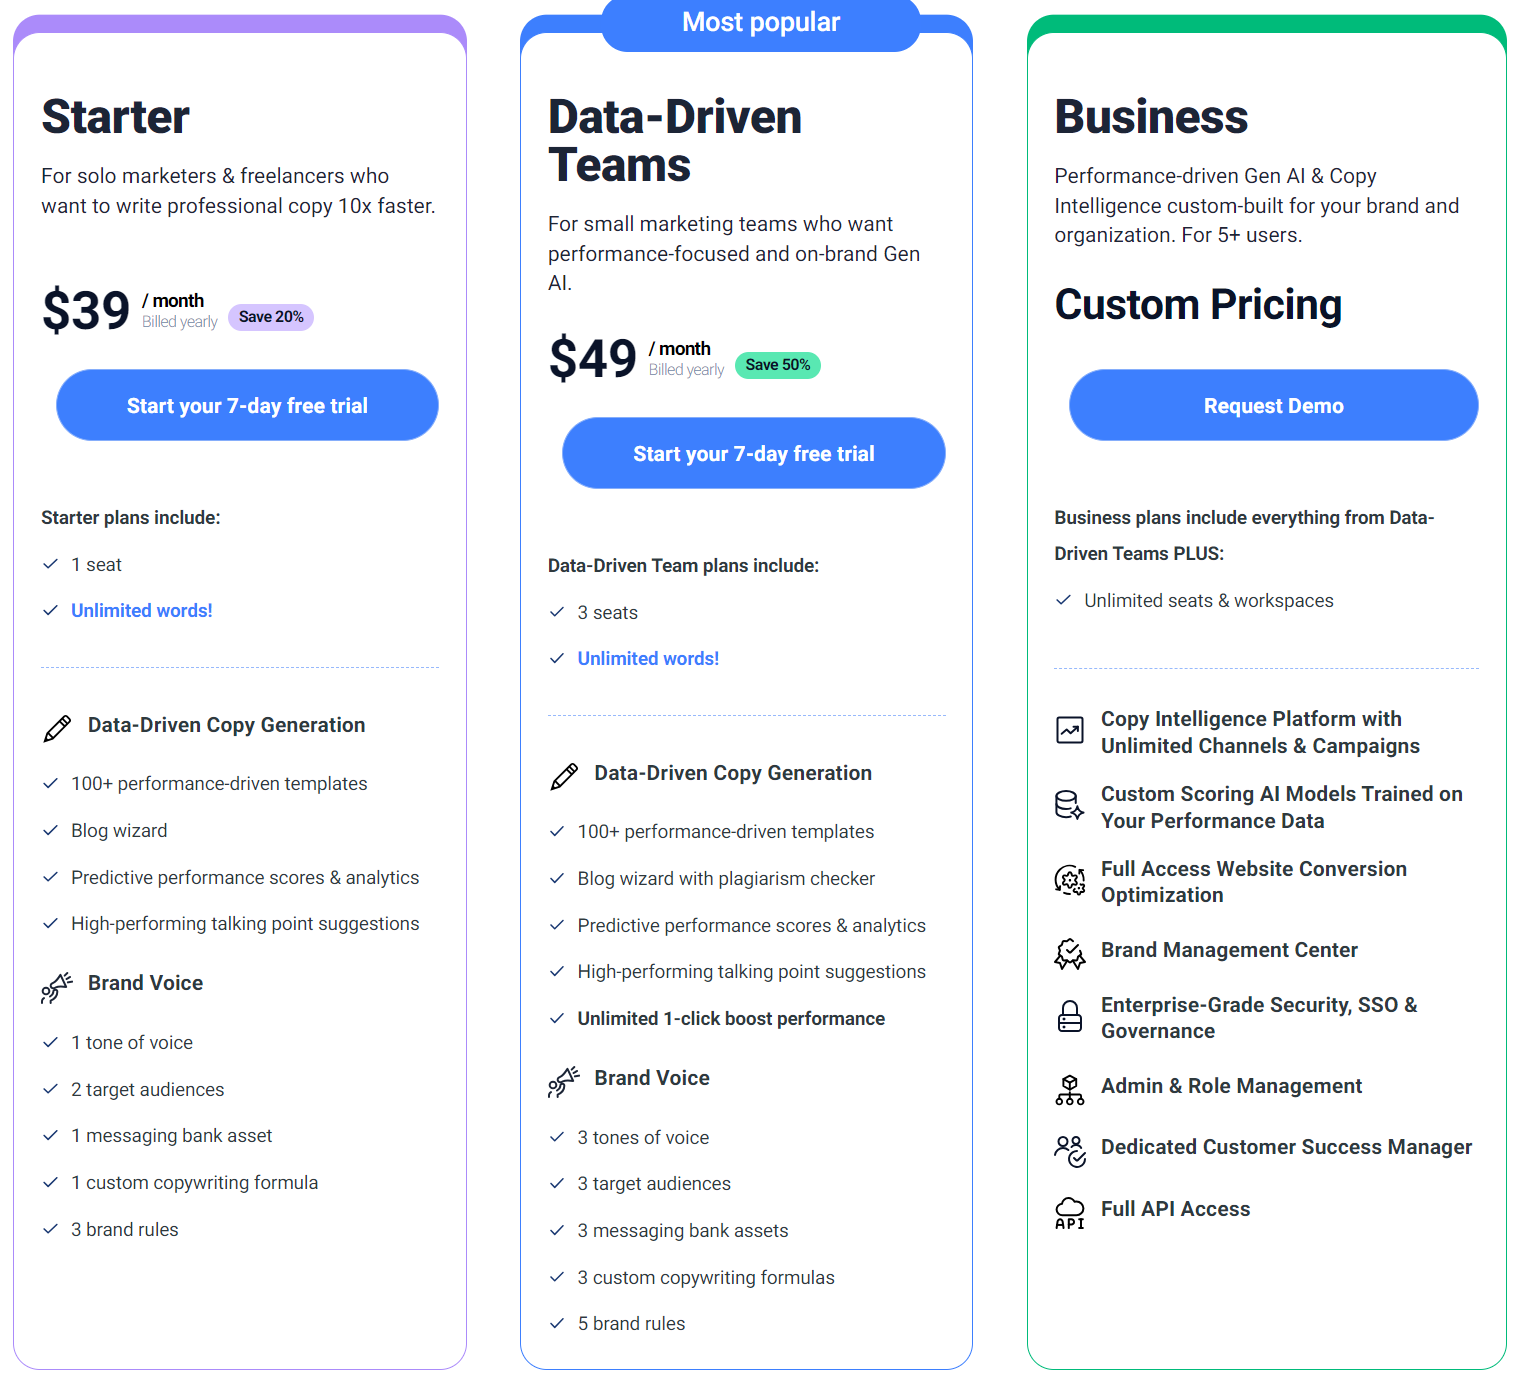The width and height of the screenshot is (1520, 1382).
Task: Click the green Save 50% badge
Action: pos(778,365)
